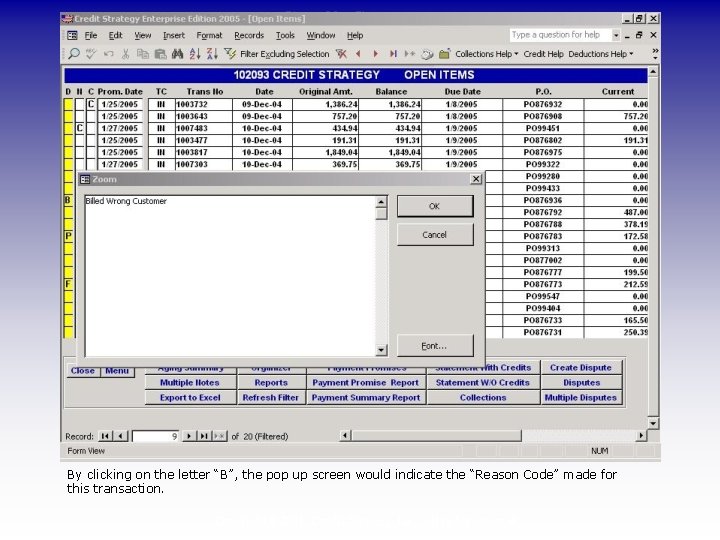
Task: Click the Refresh Filter button
Action: tap(271, 397)
